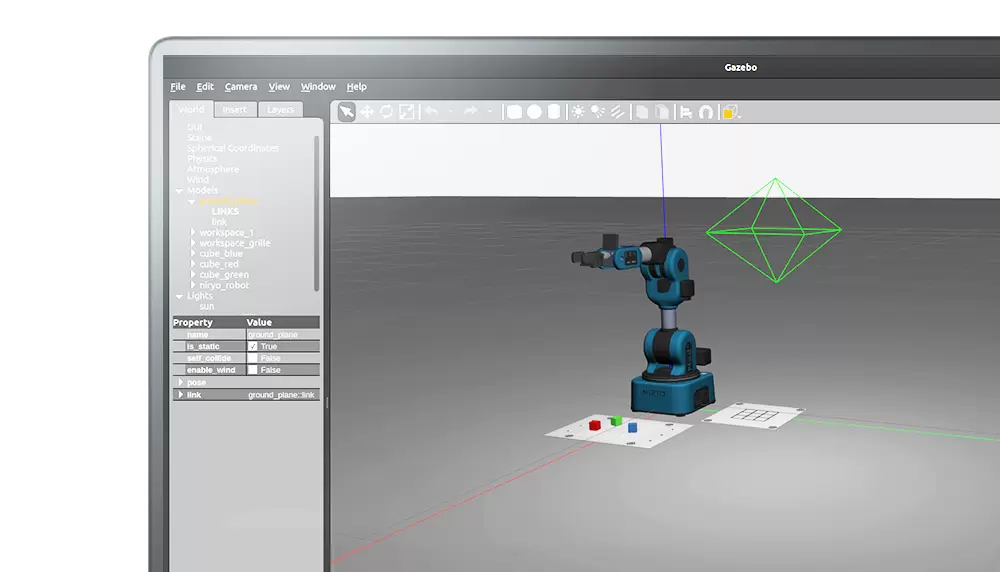Toggle the enable_wind checkbox
This screenshot has width=1000, height=572.
tap(253, 370)
